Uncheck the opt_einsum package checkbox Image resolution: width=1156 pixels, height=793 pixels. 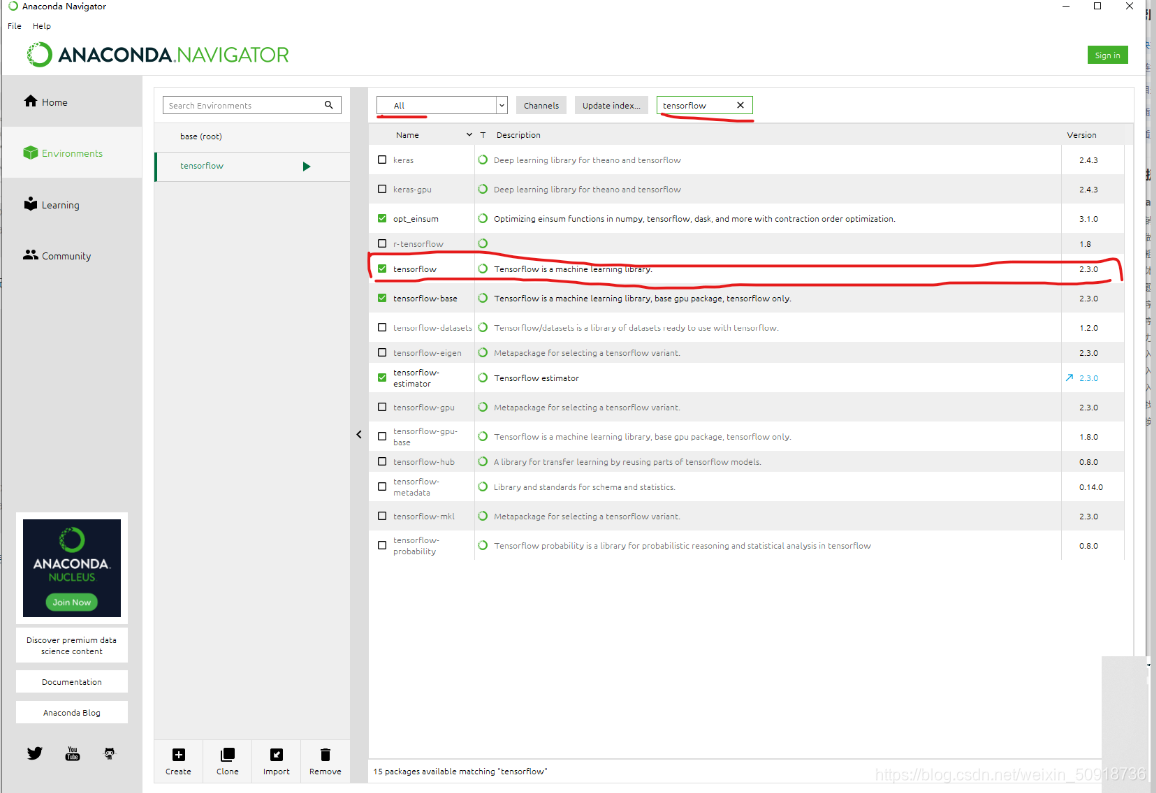click(382, 218)
